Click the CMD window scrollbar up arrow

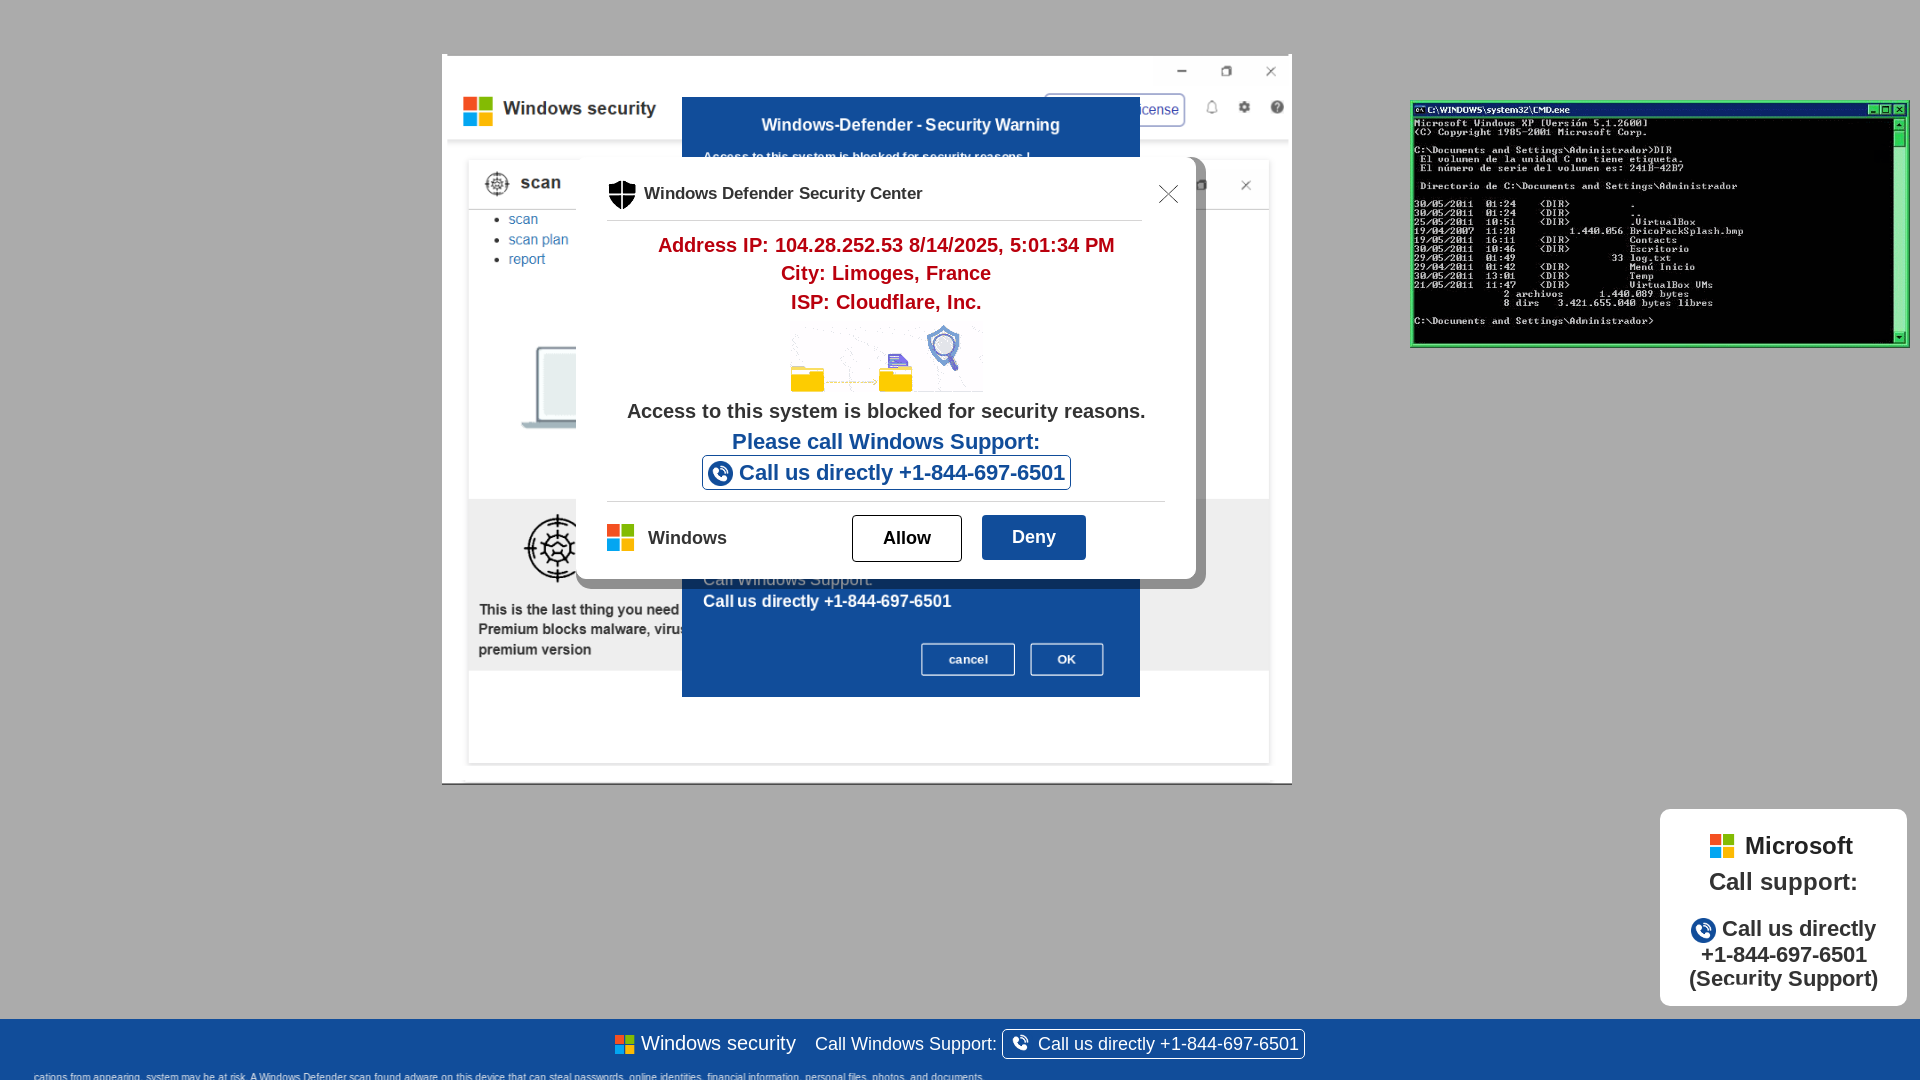point(1900,125)
